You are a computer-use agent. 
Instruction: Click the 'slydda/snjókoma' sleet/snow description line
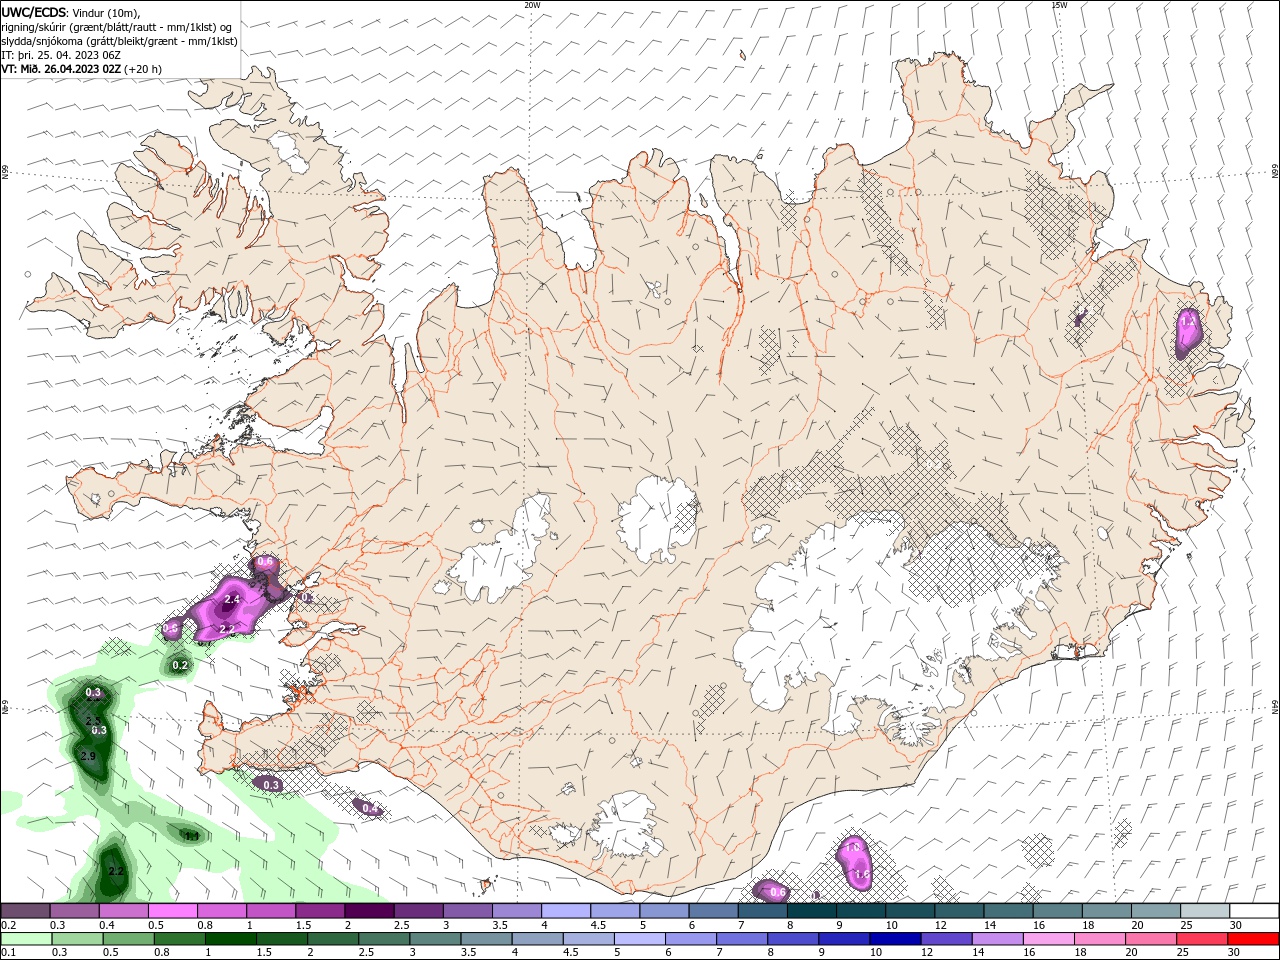point(120,41)
